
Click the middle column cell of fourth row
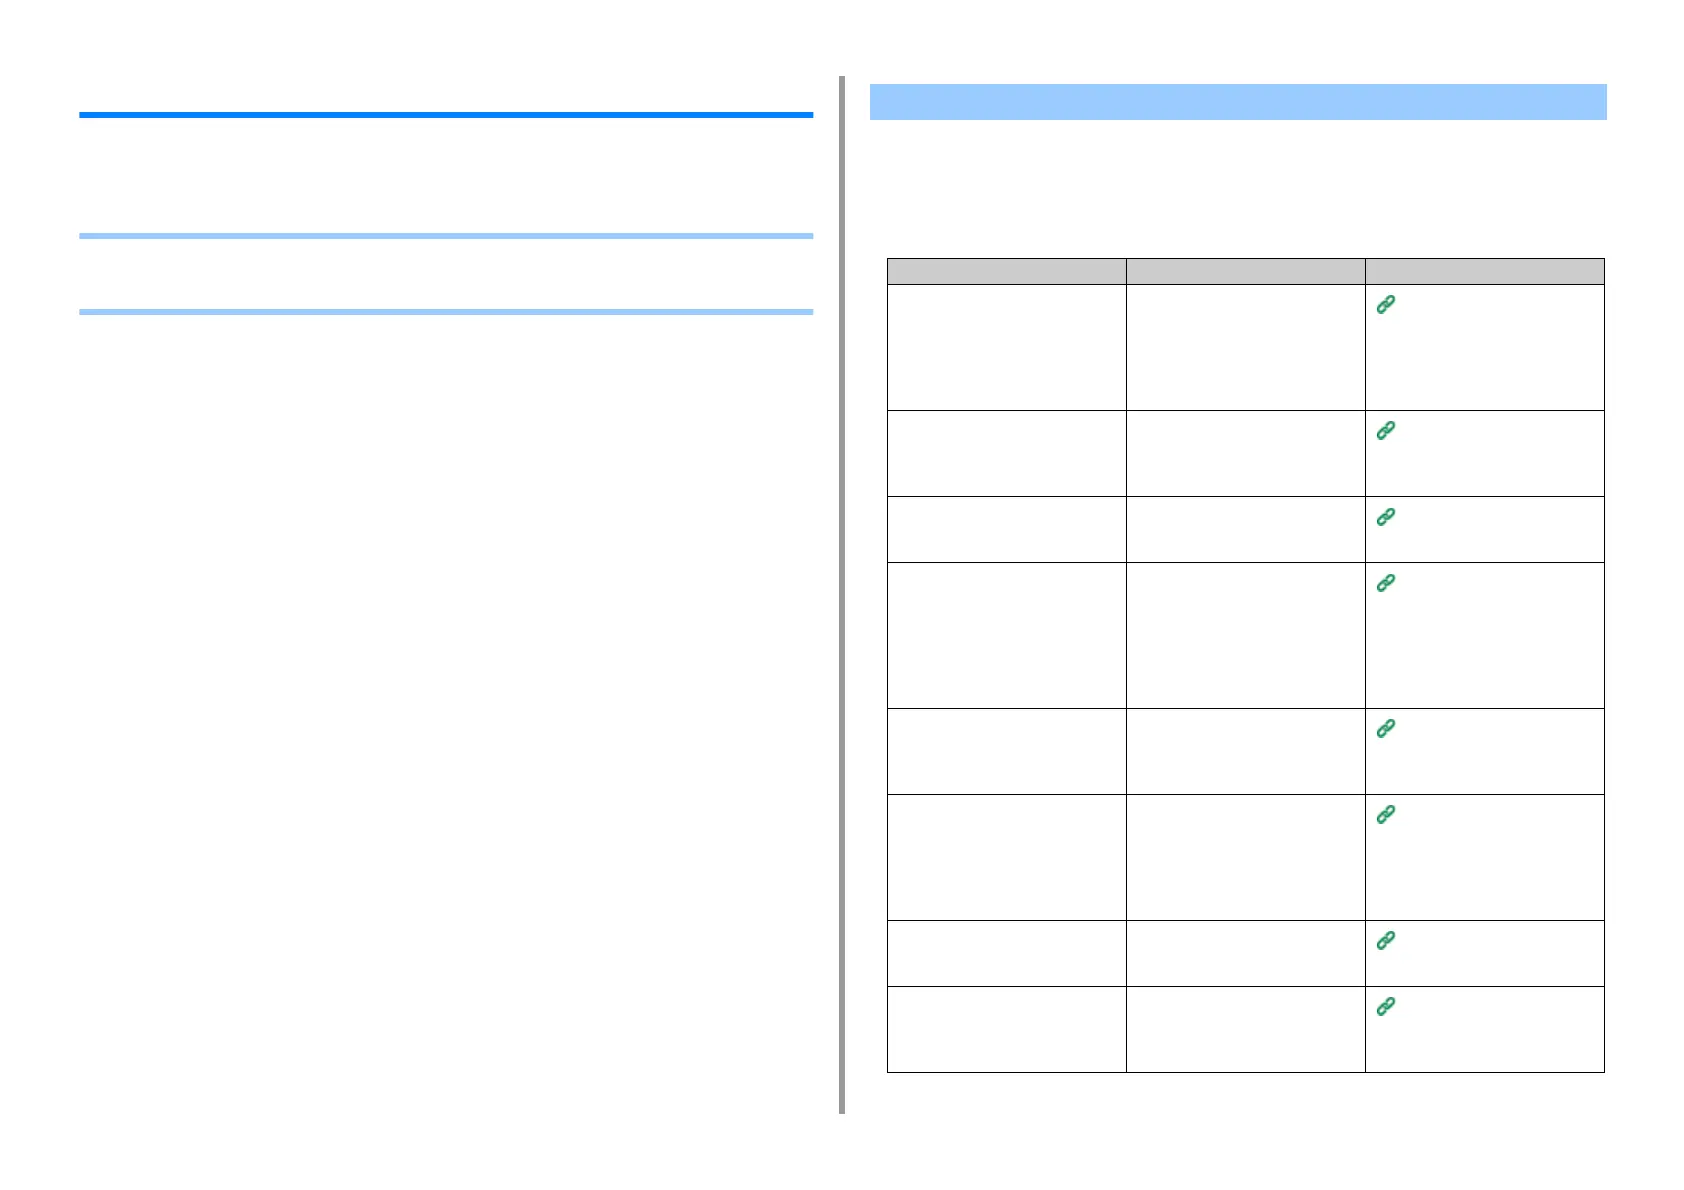[x=1245, y=635]
